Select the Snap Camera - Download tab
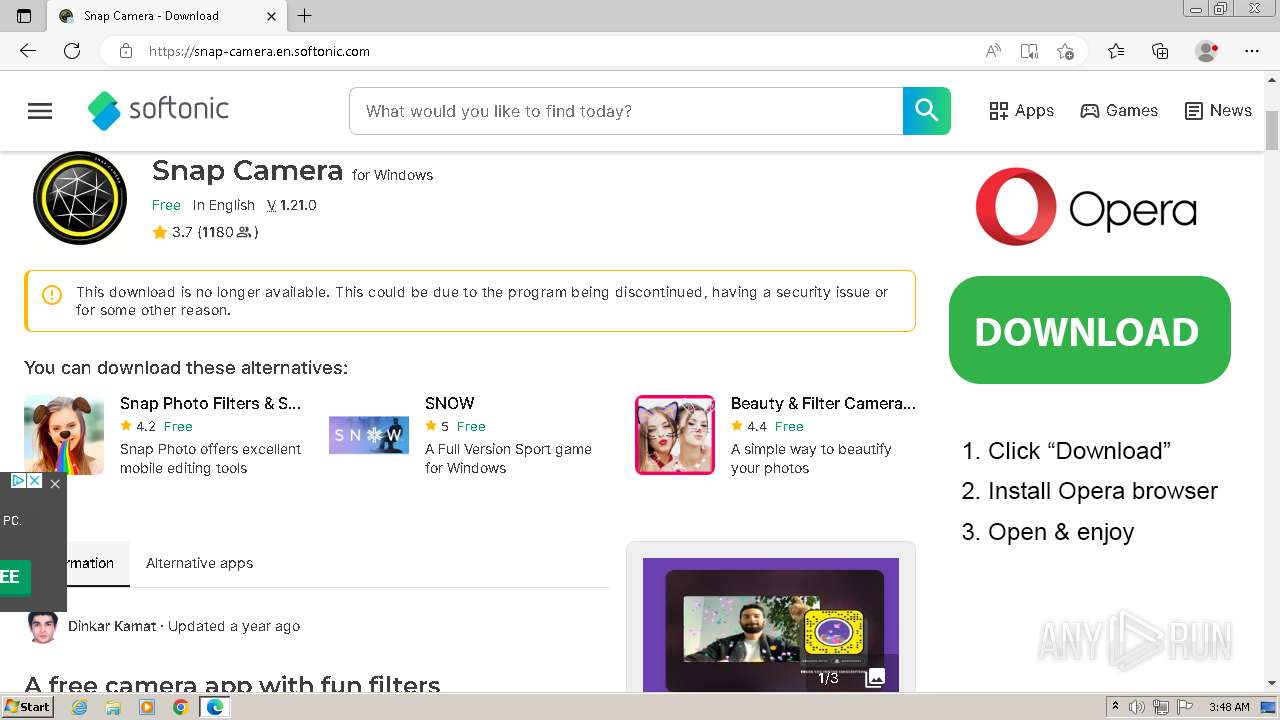Image resolution: width=1280 pixels, height=720 pixels. [x=167, y=16]
